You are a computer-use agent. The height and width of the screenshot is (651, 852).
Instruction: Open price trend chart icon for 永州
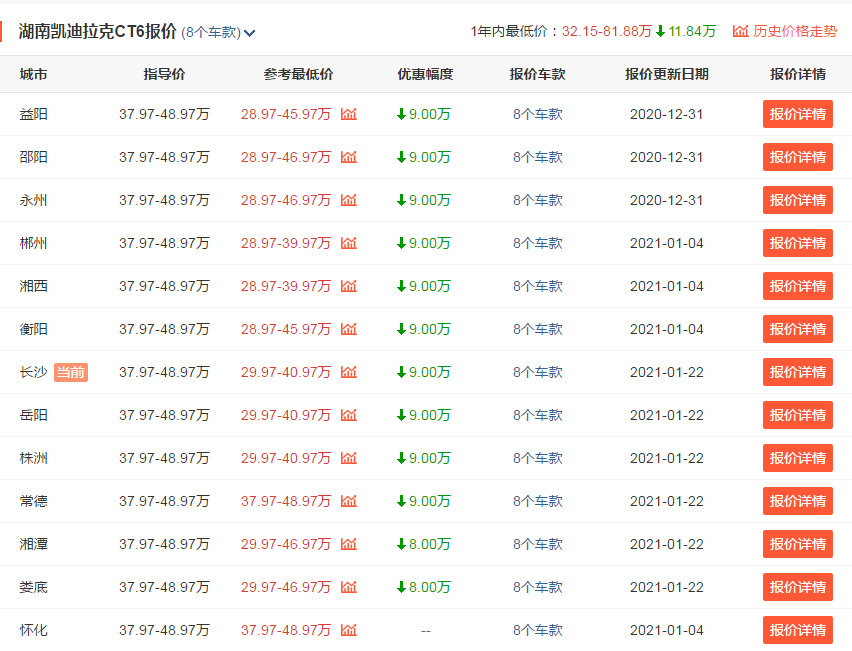point(349,200)
